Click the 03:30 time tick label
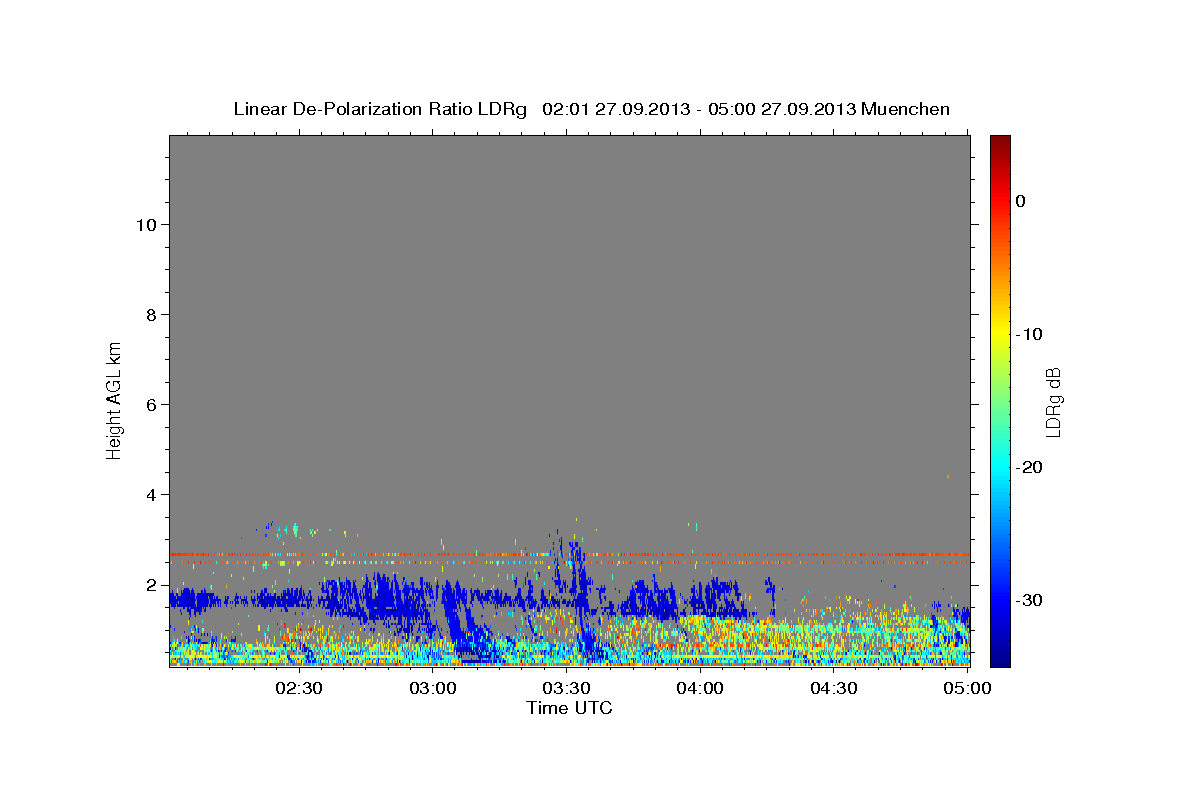Image resolution: width=1200 pixels, height=800 pixels. coord(566,688)
